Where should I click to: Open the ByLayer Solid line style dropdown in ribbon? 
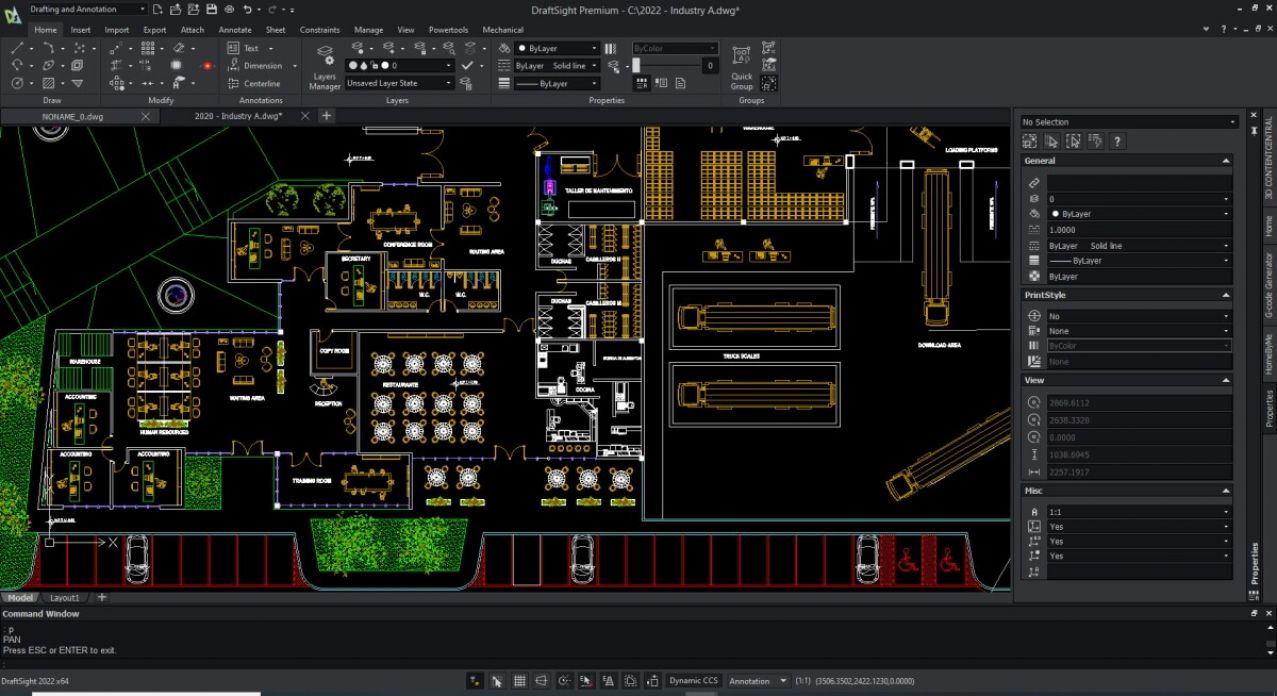point(557,65)
